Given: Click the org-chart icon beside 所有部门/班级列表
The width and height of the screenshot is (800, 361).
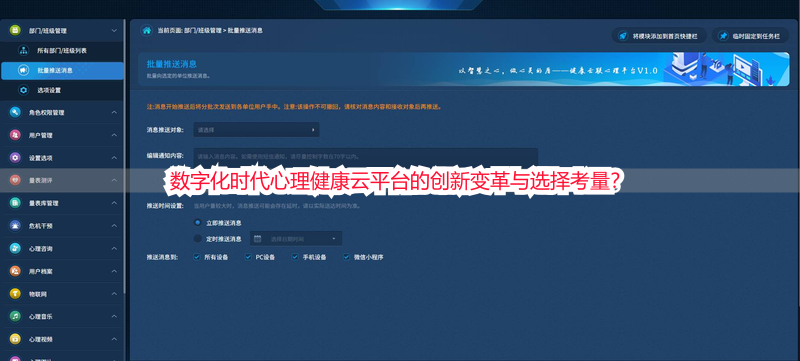Looking at the screenshot, I should coord(23,50).
